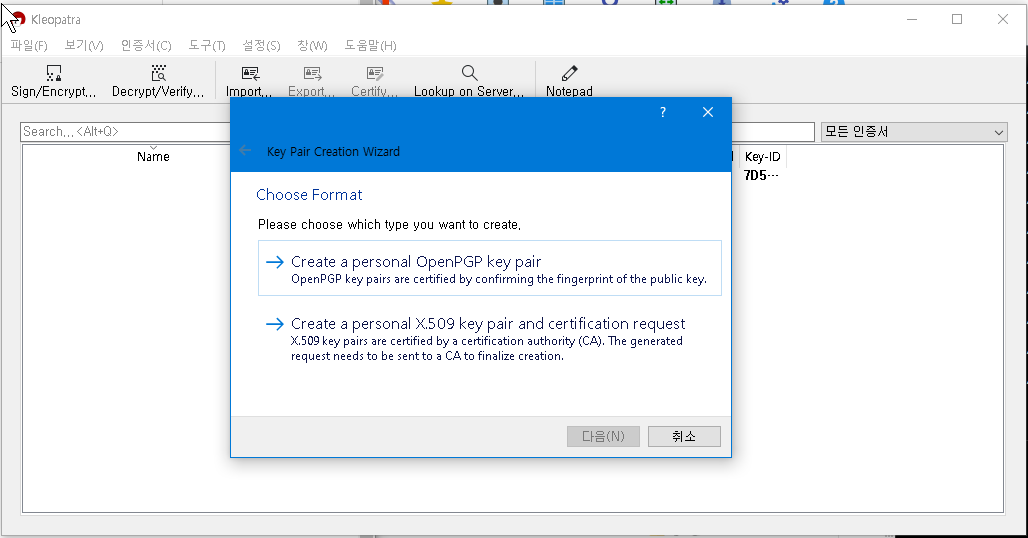1028x538 pixels.
Task: Maximize the Kleopatra window
Action: pos(957,19)
